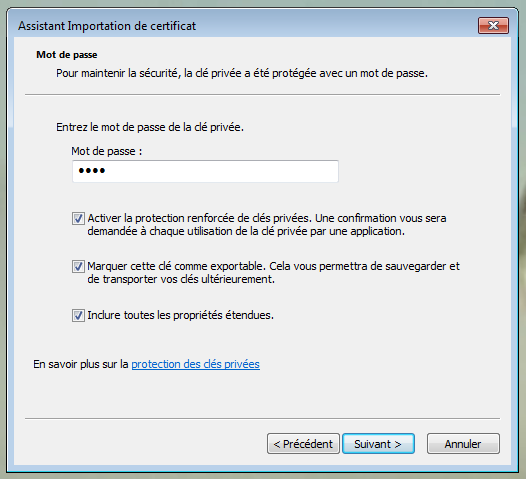Go back with the Précédent button

point(303,444)
